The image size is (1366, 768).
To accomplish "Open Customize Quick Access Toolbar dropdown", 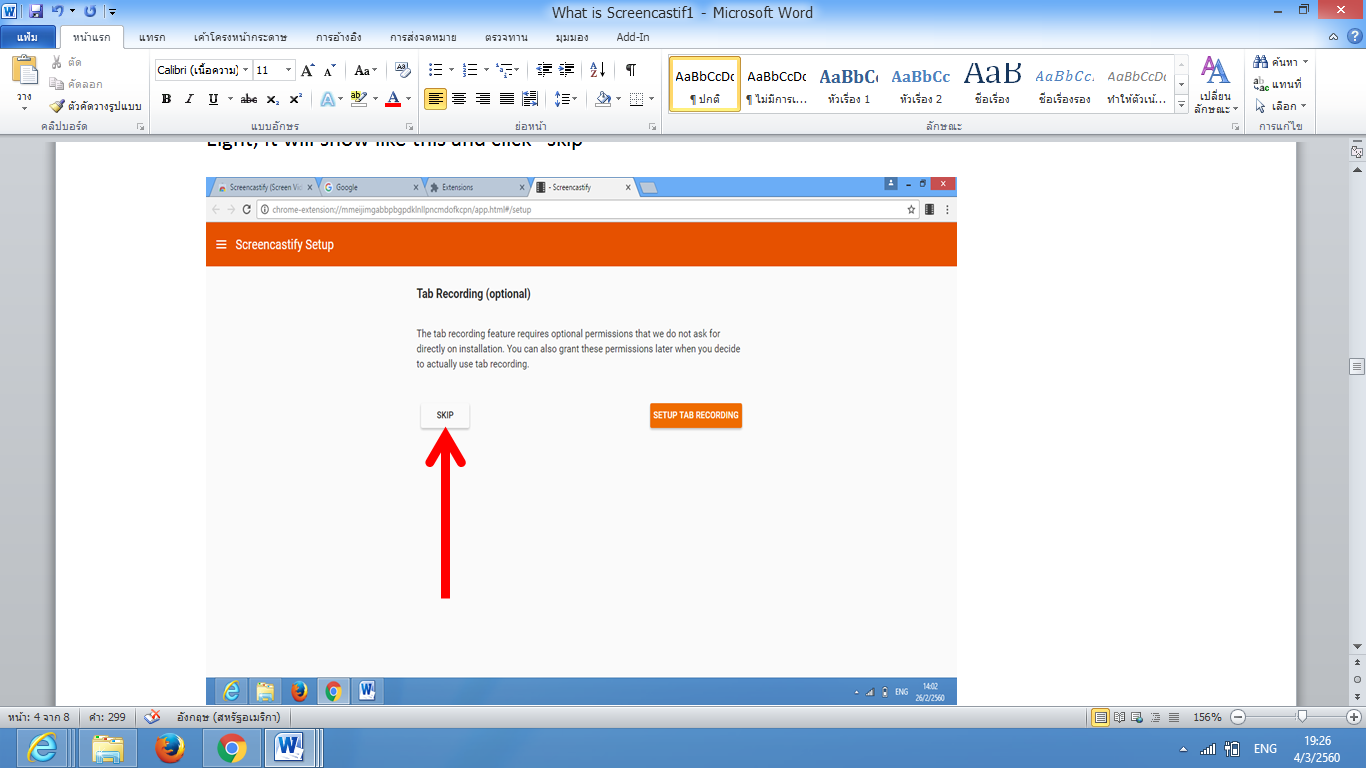I will [x=111, y=12].
